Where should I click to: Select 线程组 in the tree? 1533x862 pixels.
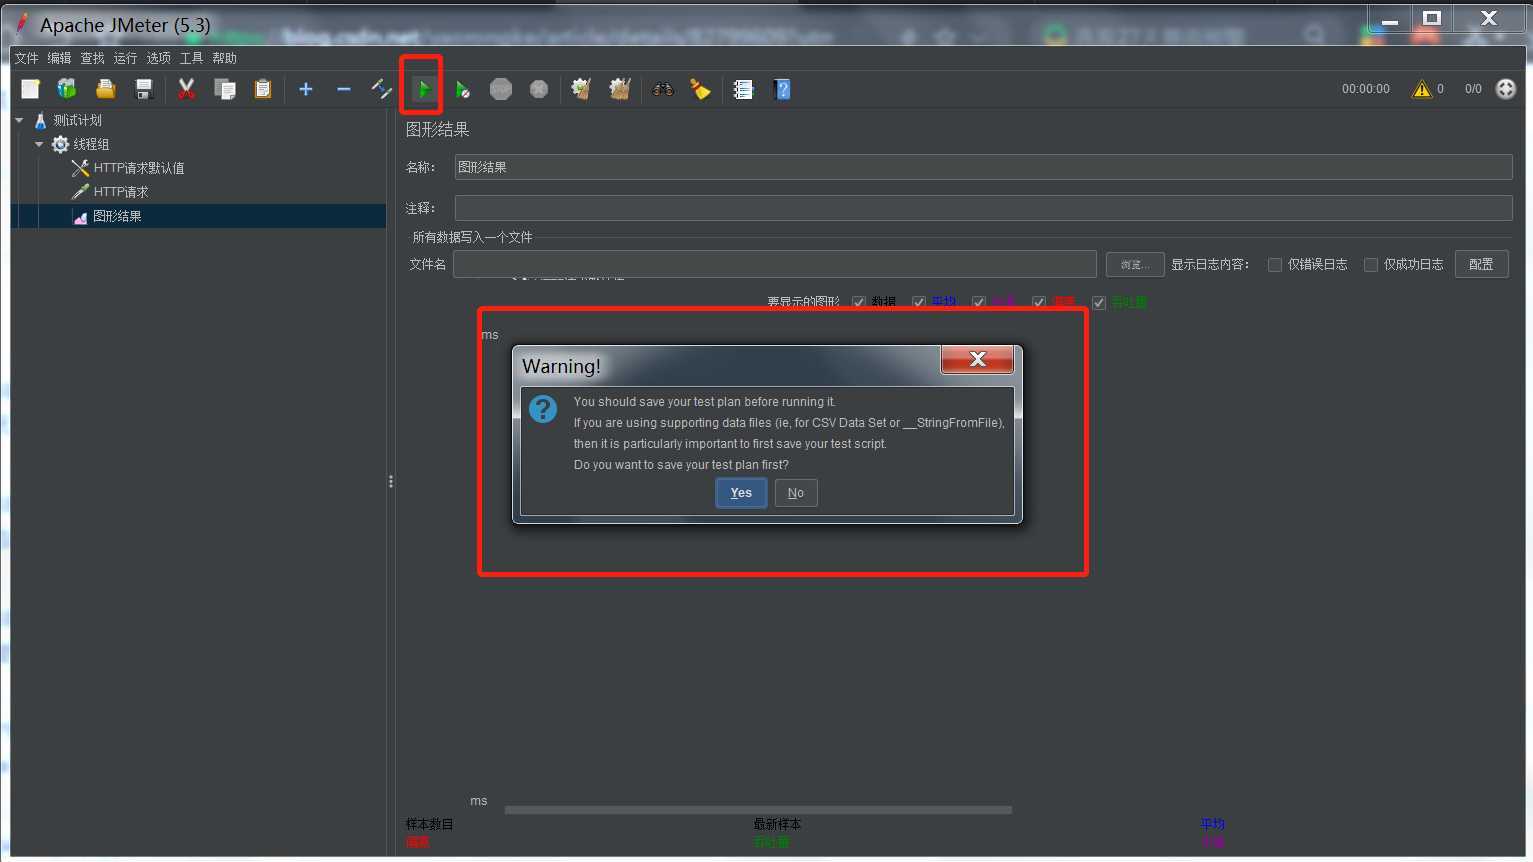(x=91, y=144)
